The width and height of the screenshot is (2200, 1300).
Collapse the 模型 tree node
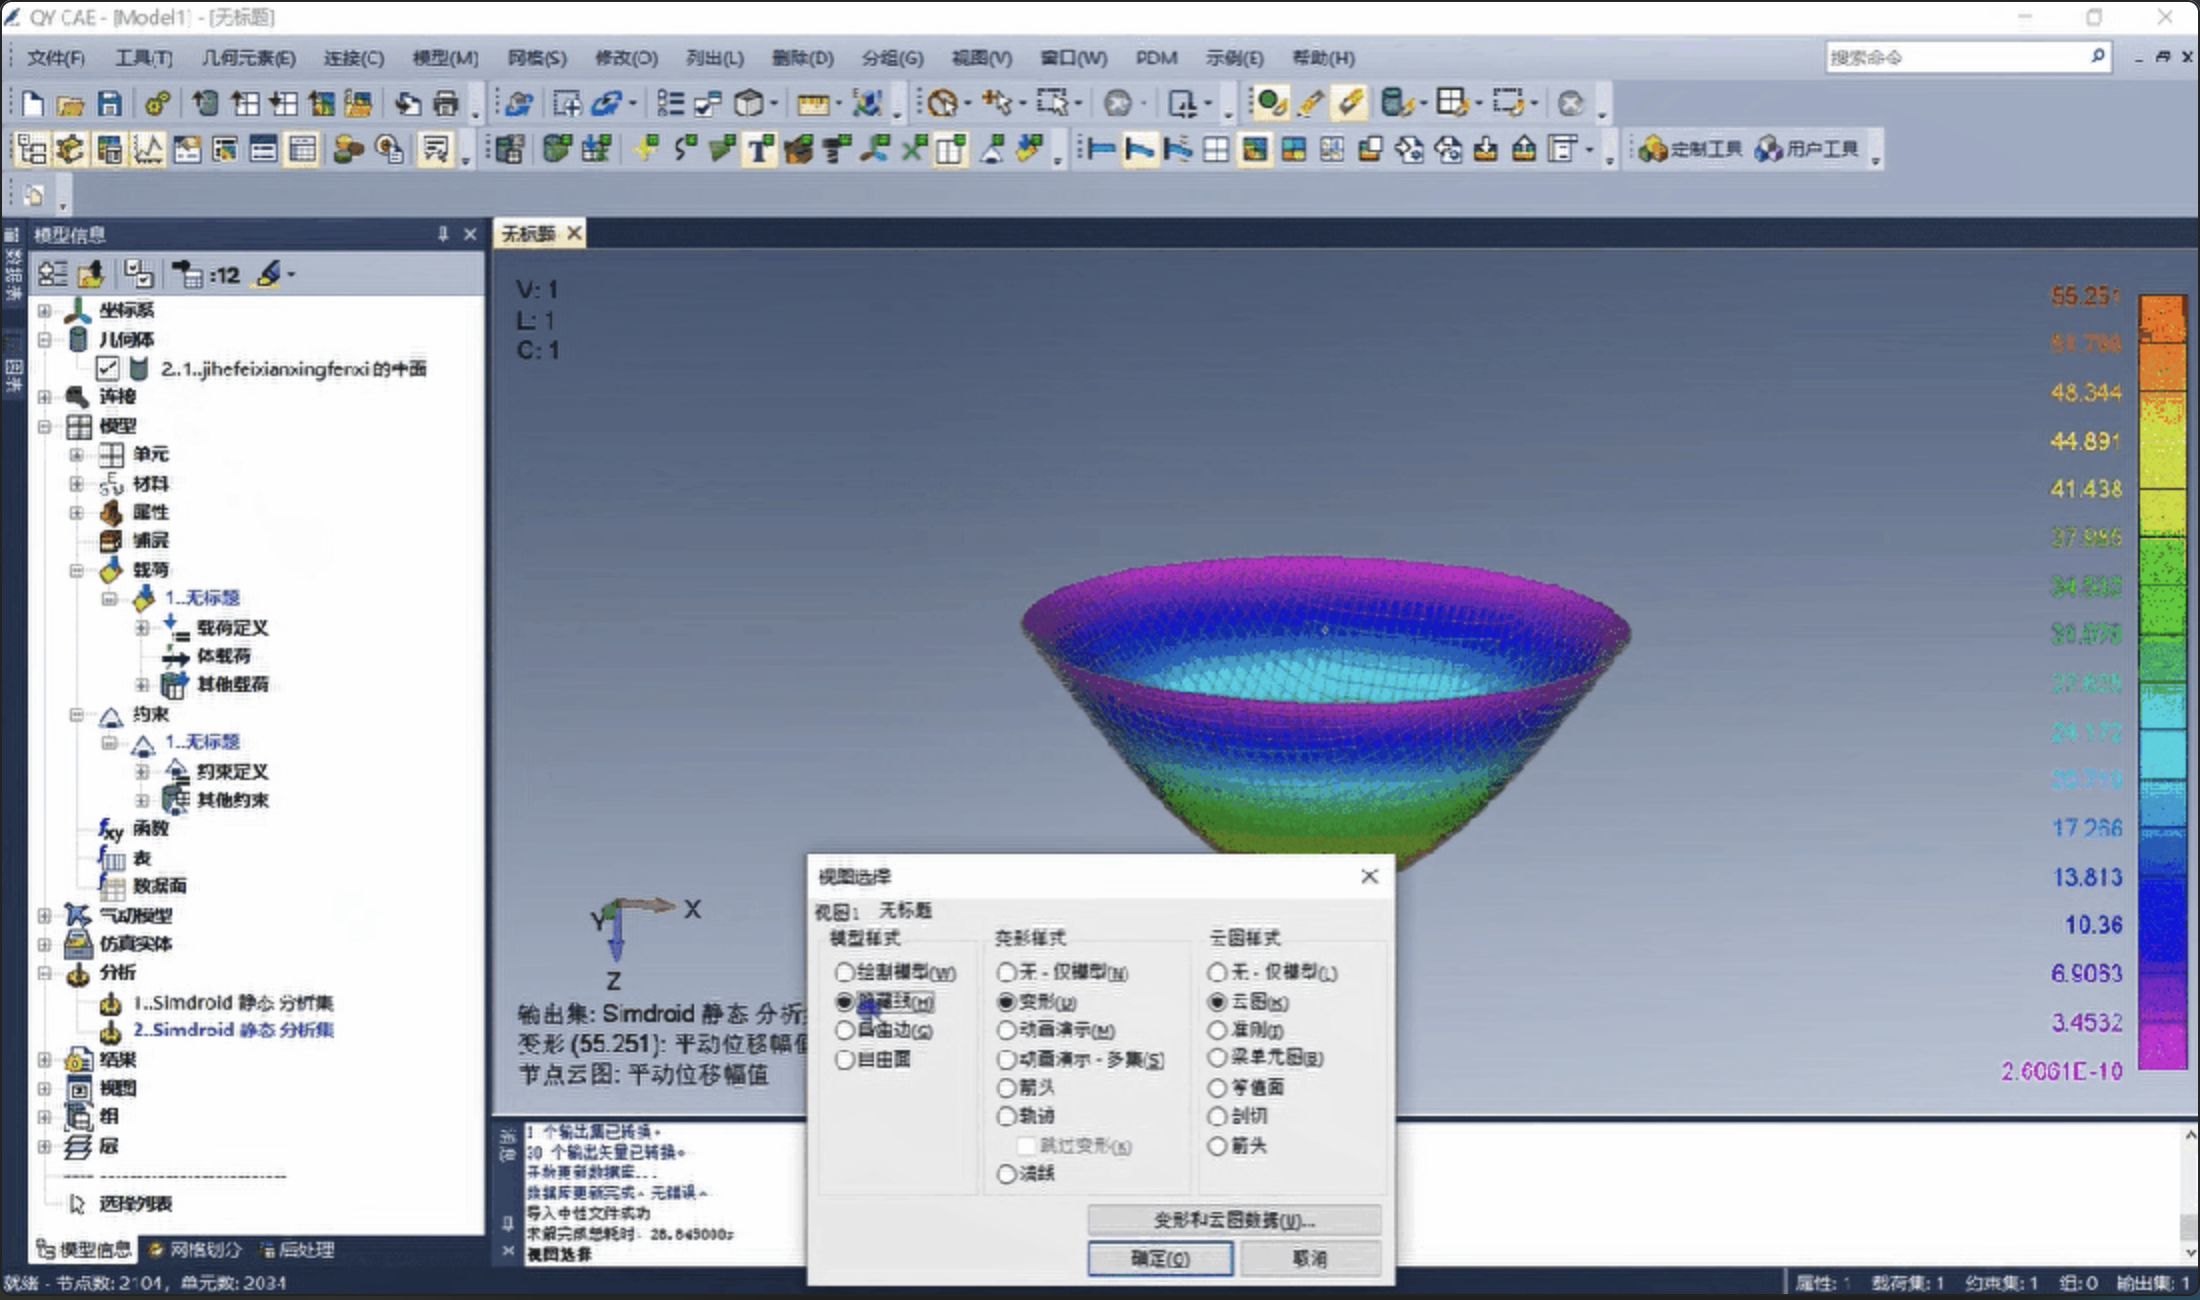click(44, 427)
